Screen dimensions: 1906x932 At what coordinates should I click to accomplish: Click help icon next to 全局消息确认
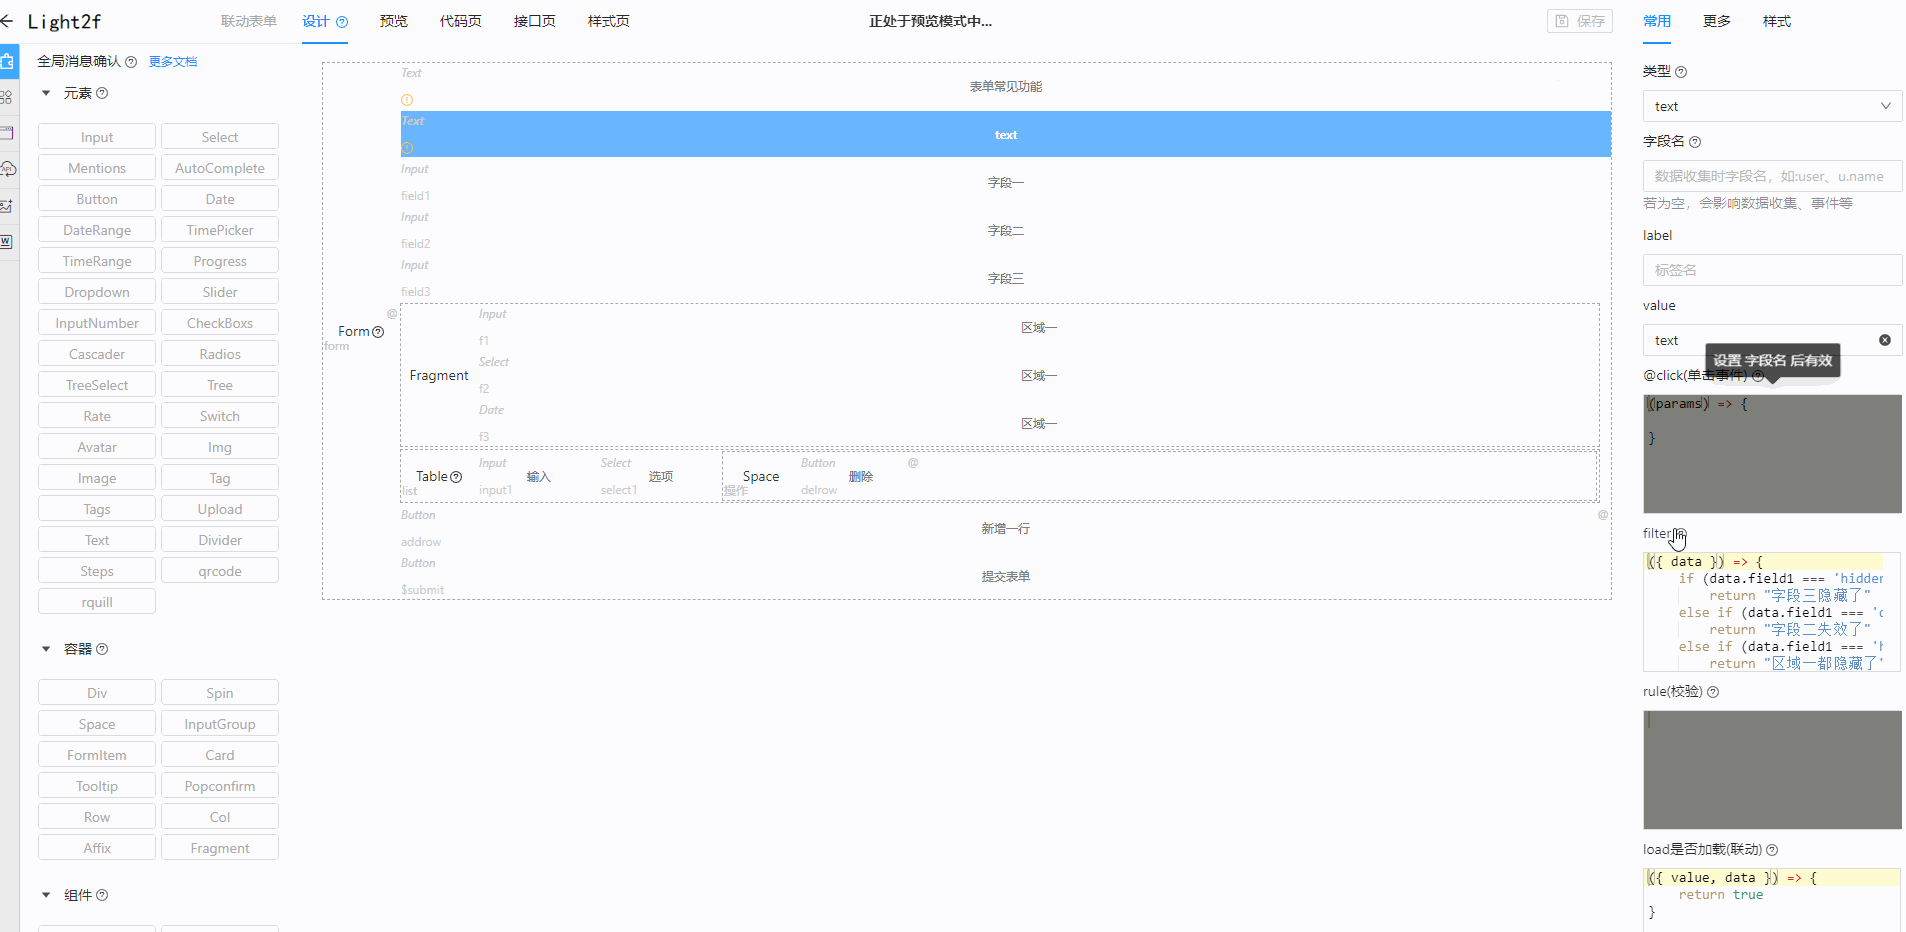[x=131, y=62]
